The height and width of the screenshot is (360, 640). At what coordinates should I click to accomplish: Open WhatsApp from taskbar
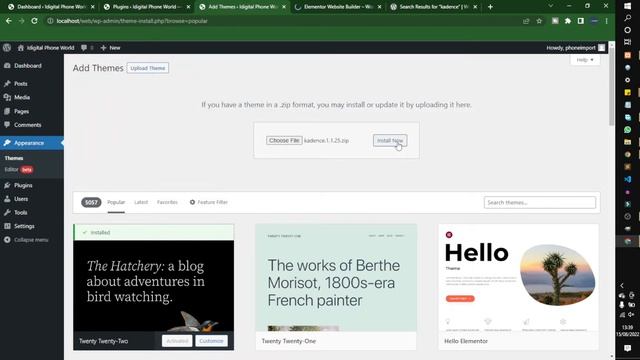(x=628, y=130)
